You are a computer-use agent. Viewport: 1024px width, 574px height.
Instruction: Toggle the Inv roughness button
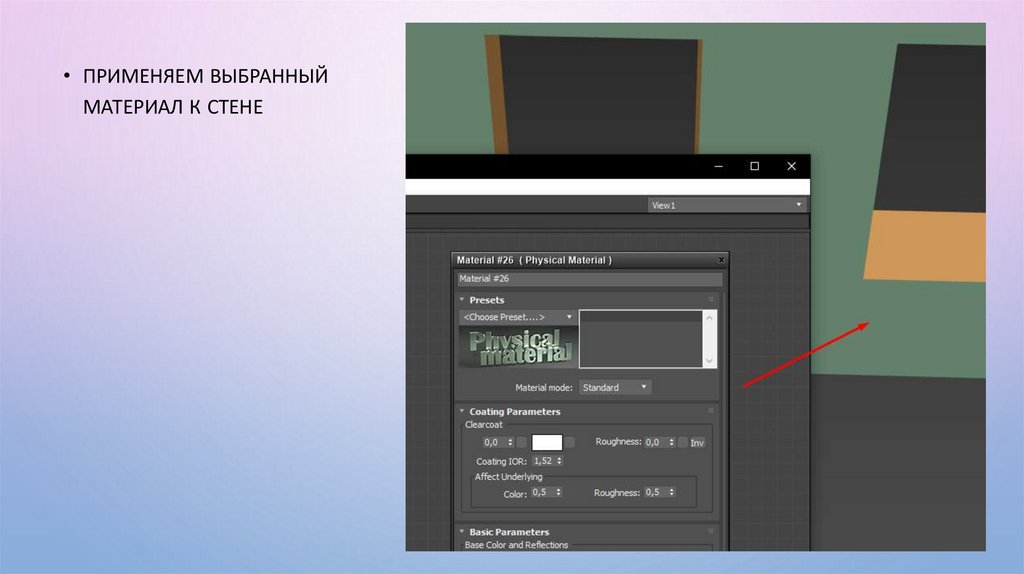pos(697,443)
